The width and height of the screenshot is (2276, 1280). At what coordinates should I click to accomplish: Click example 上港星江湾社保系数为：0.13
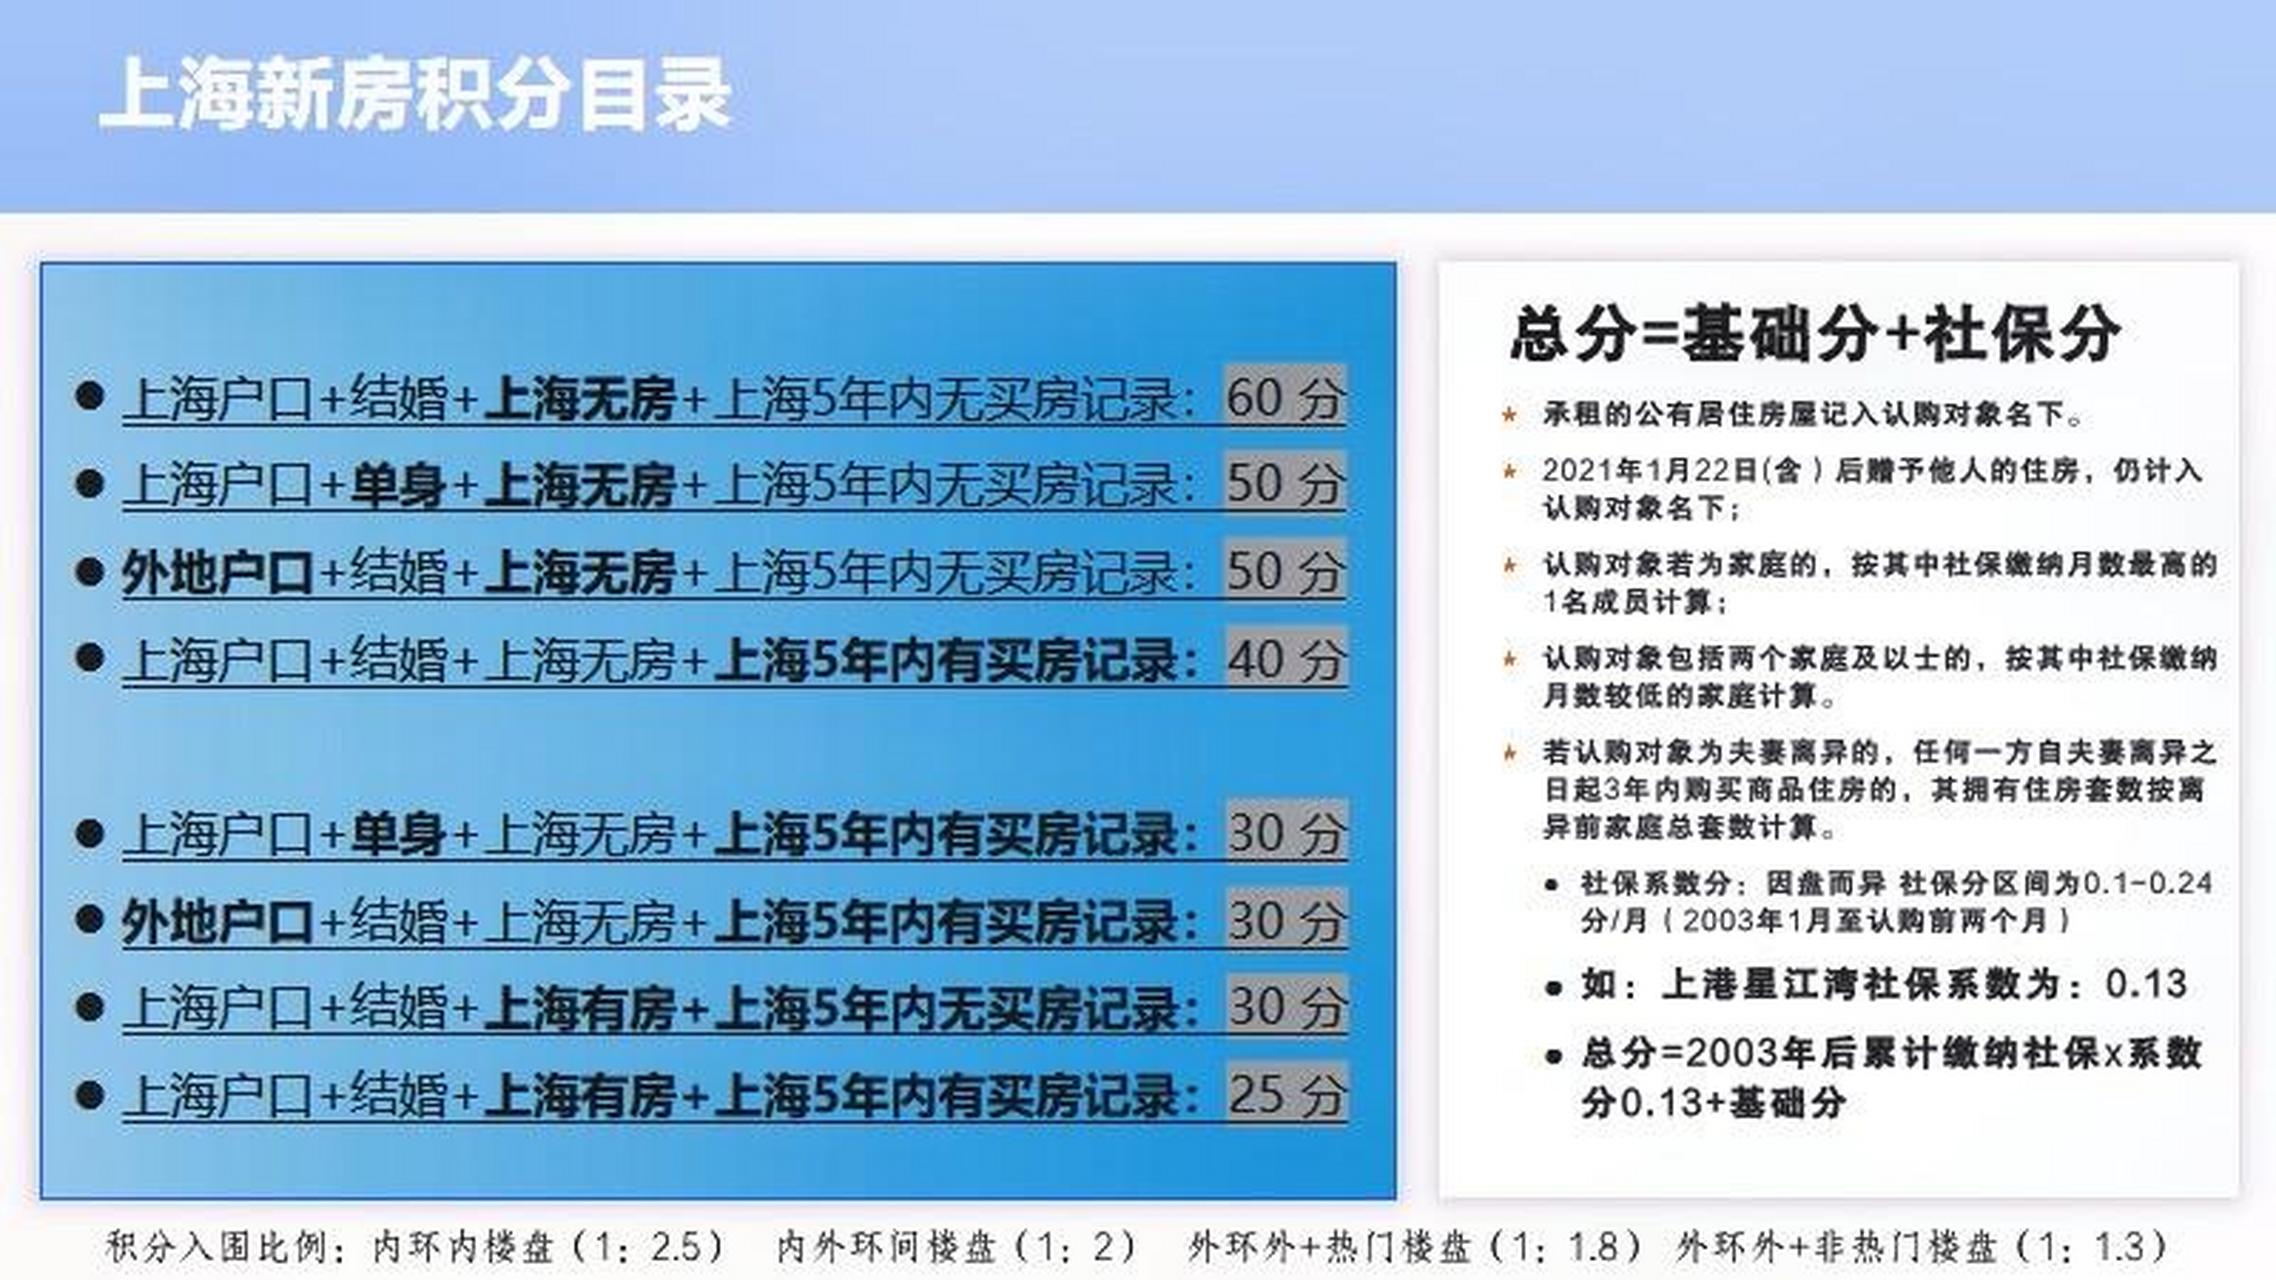(x=1884, y=985)
